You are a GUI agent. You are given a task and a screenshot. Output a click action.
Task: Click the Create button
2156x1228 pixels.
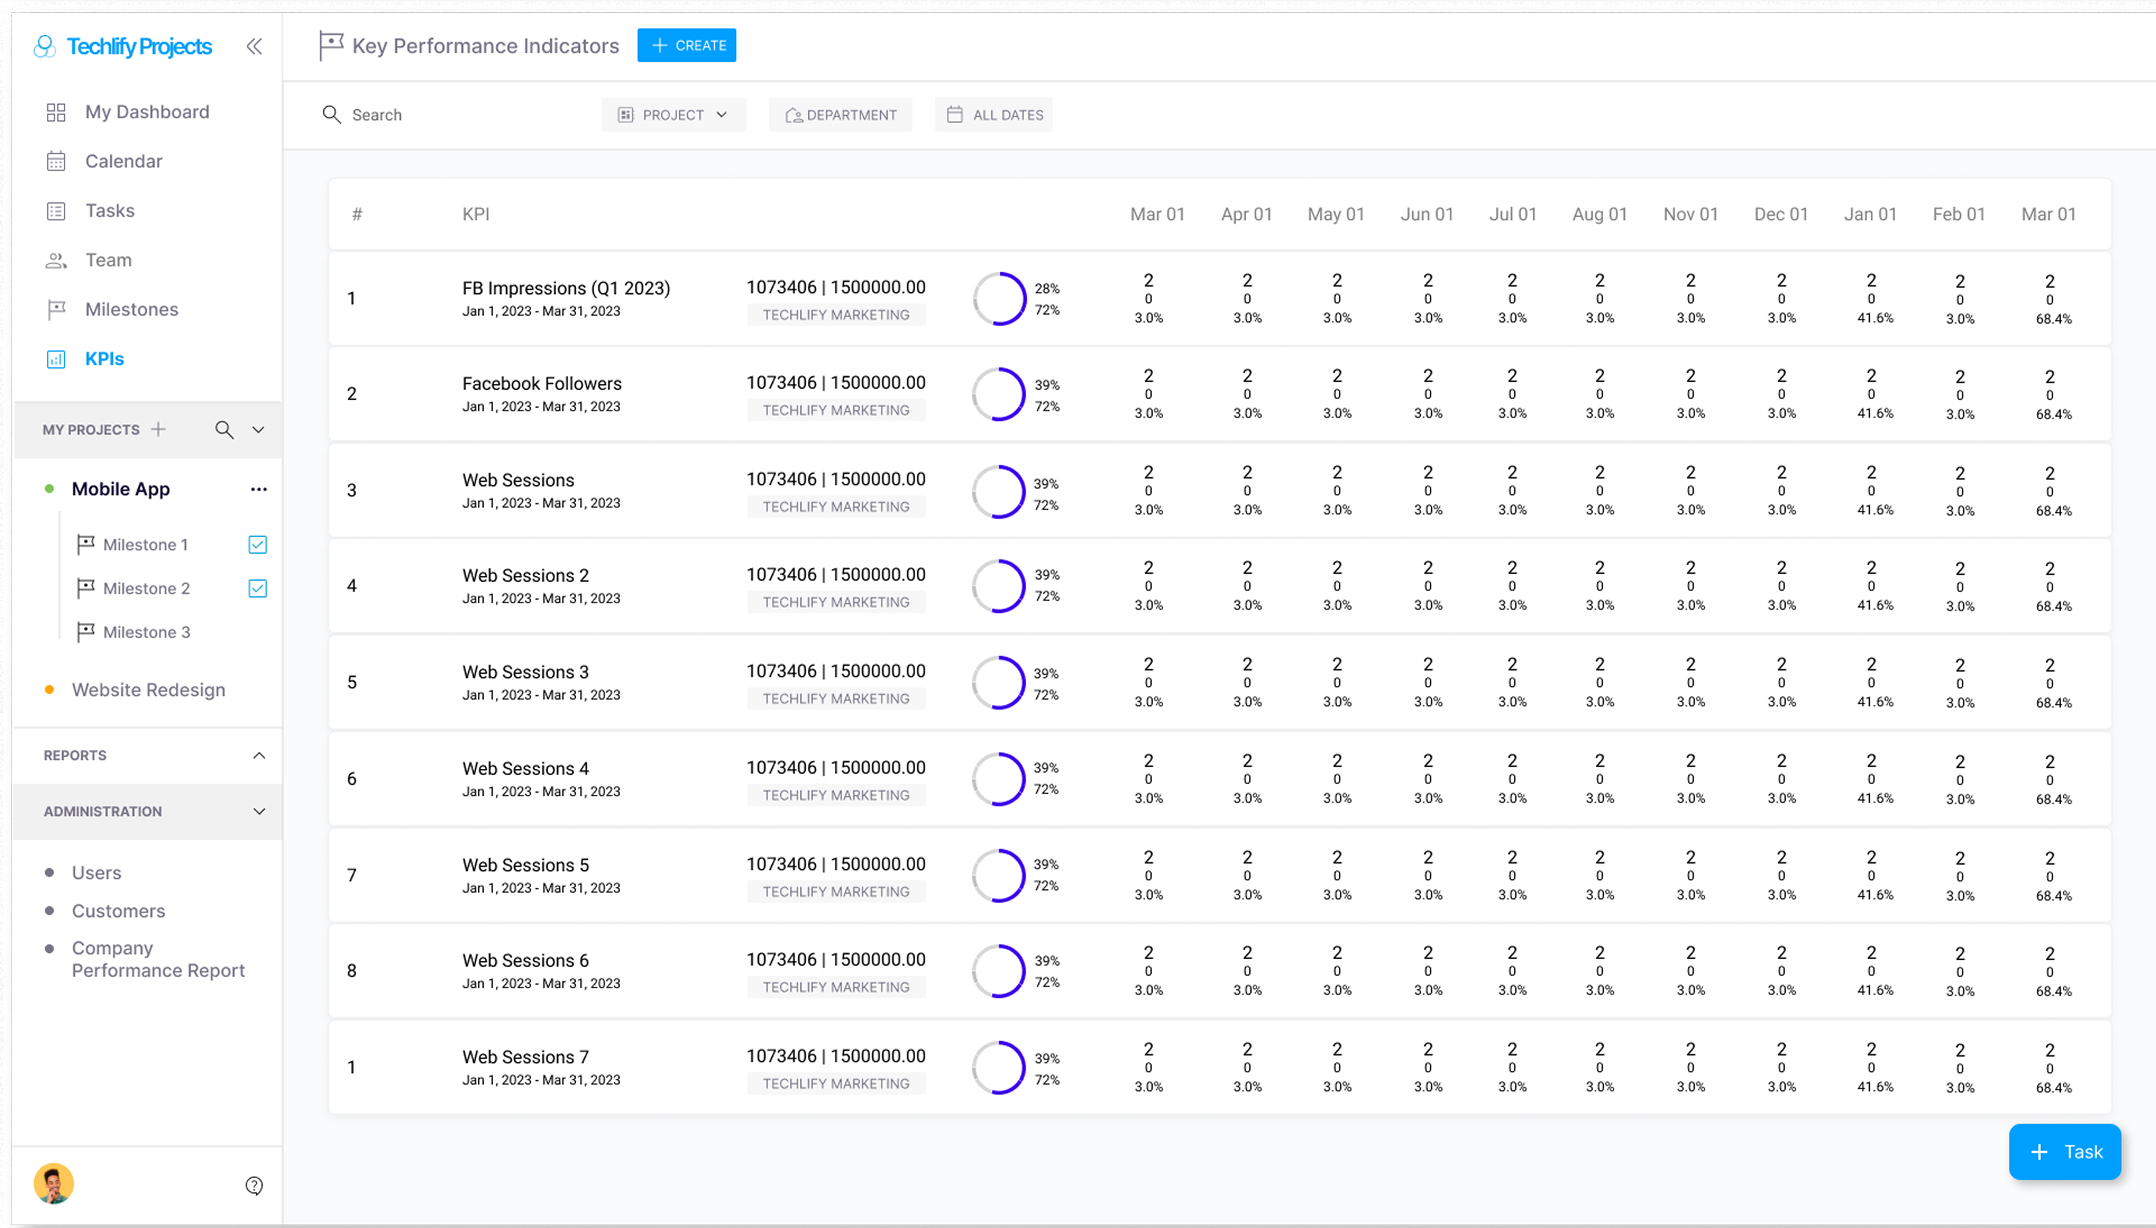coord(687,45)
